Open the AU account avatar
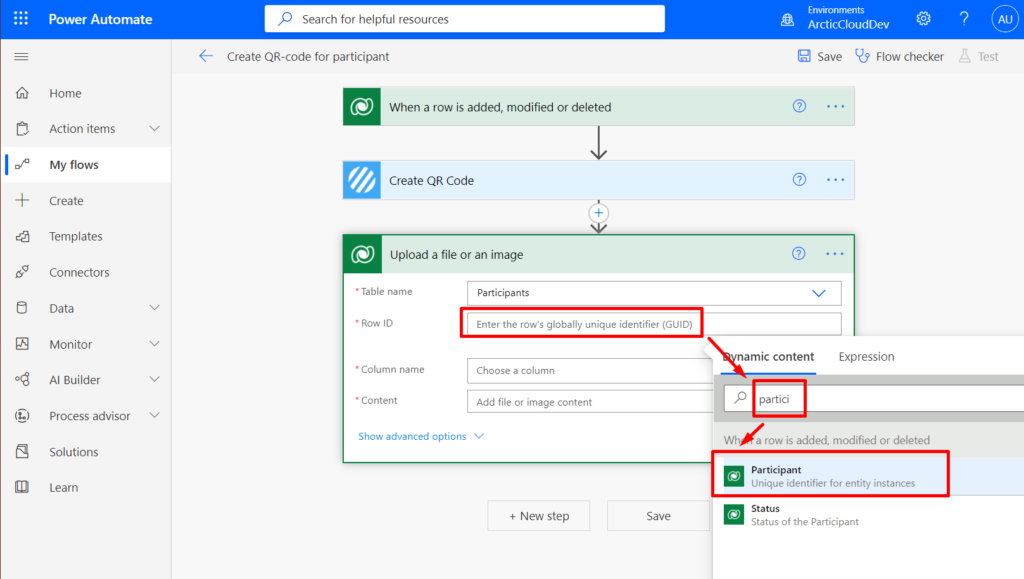Viewport: 1024px width, 579px height. pos(1004,19)
